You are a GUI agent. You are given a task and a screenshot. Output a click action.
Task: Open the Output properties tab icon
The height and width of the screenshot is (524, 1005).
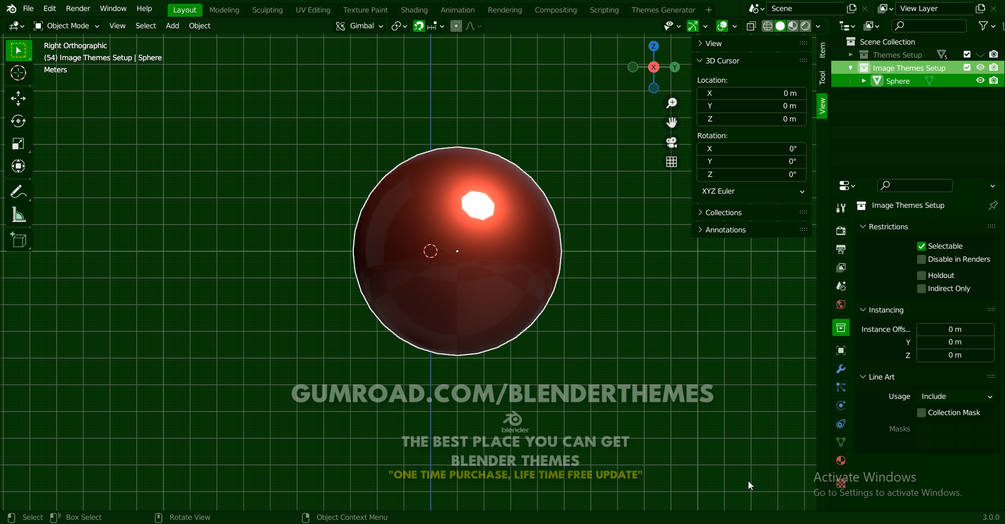pyautogui.click(x=841, y=249)
